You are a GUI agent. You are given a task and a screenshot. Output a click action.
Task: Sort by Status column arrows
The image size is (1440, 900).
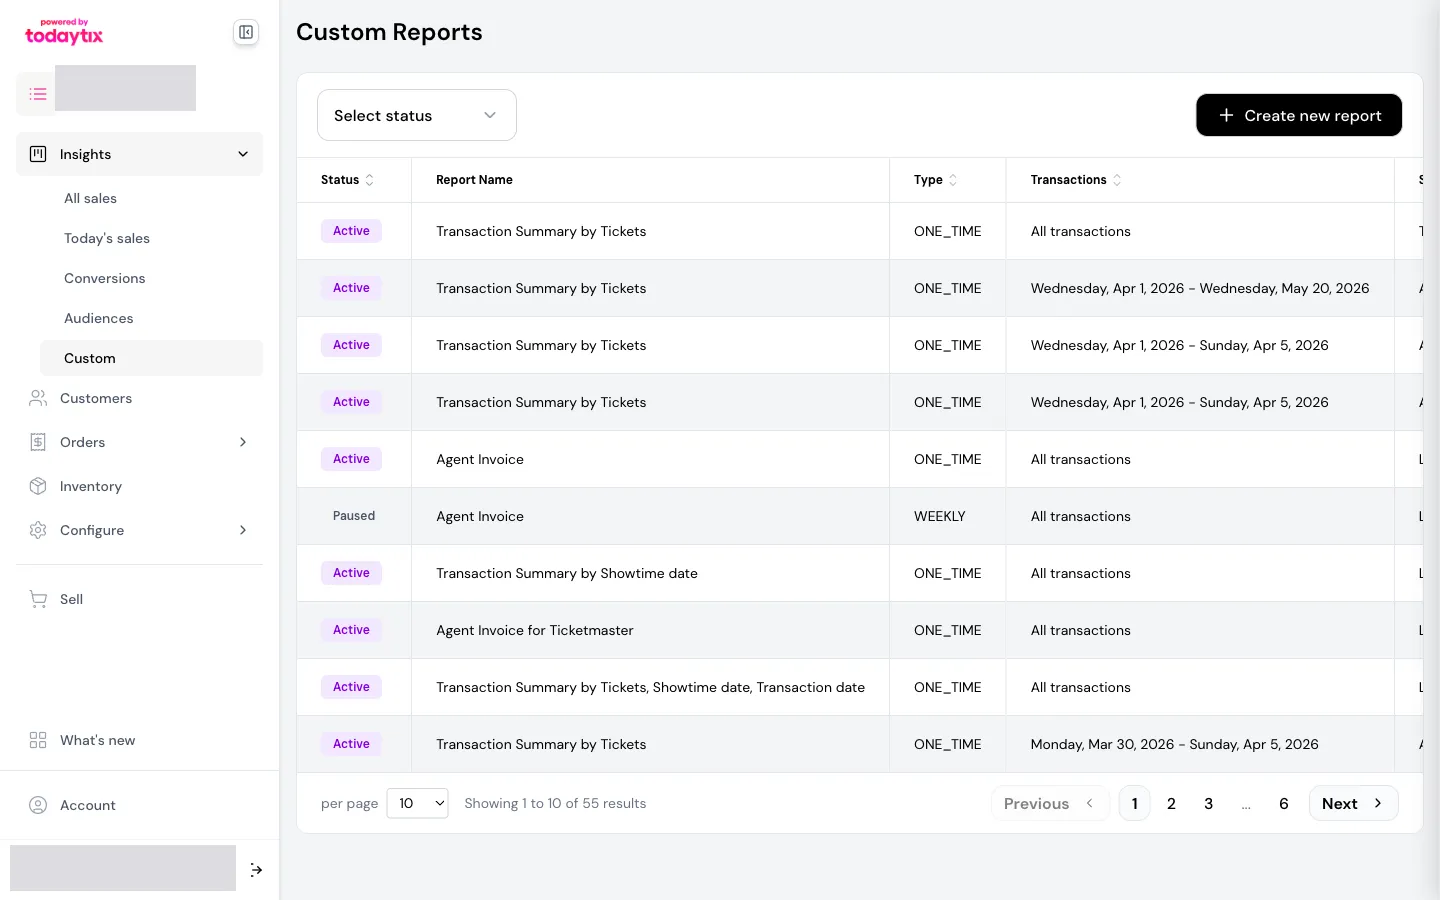pyautogui.click(x=370, y=180)
